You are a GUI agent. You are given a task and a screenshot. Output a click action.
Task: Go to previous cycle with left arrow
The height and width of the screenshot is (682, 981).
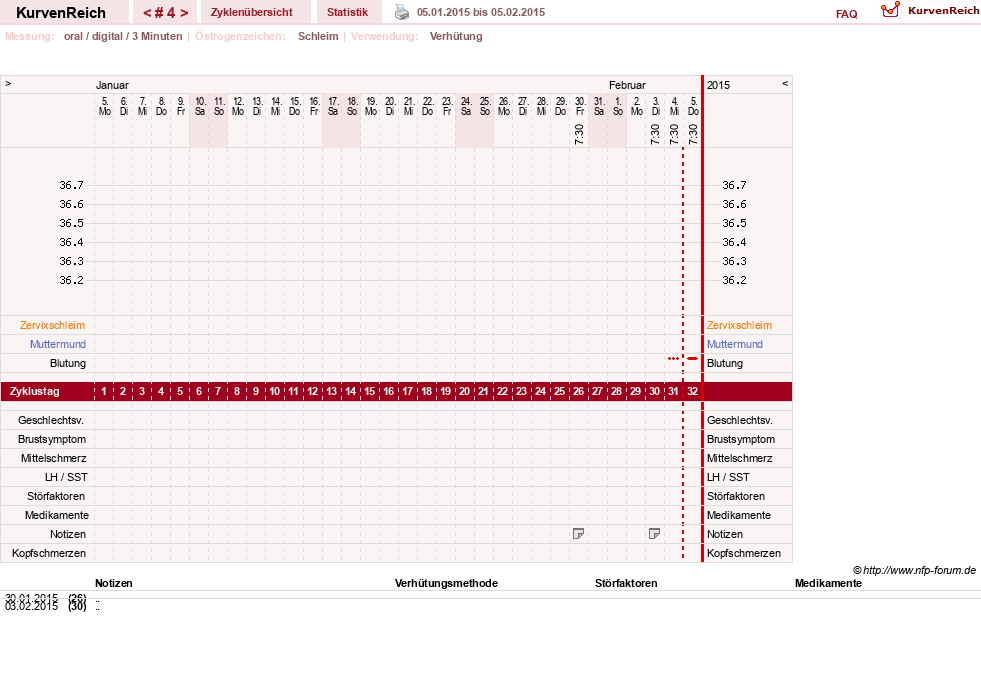147,13
